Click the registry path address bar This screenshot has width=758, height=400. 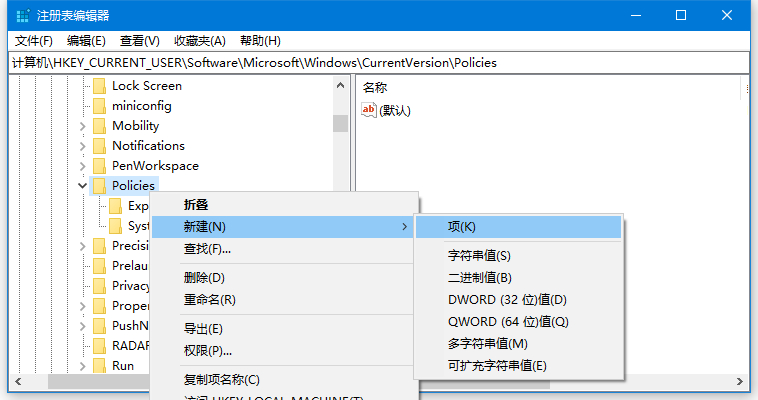[379, 63]
